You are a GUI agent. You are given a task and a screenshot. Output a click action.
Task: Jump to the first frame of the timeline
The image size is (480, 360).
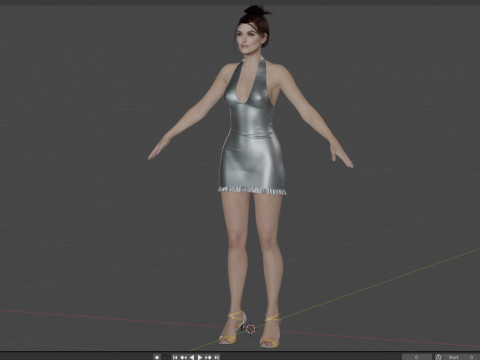[175, 357]
